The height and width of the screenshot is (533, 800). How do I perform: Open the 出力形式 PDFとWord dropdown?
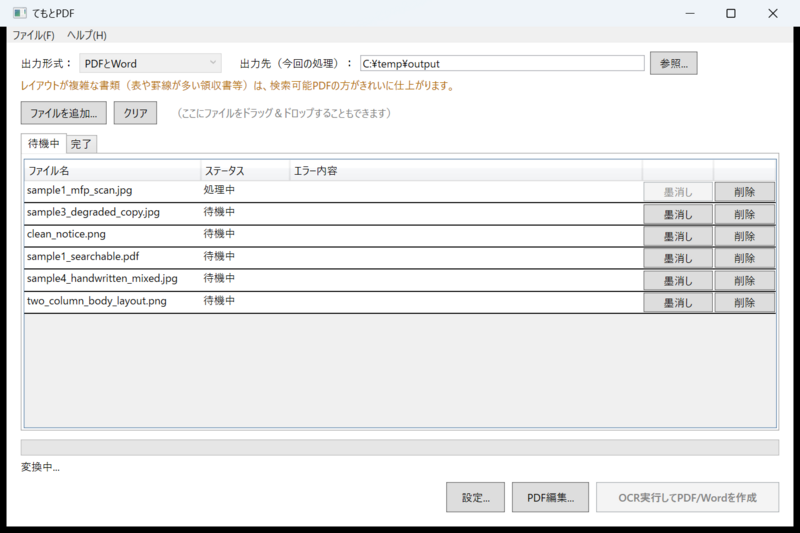(x=151, y=63)
